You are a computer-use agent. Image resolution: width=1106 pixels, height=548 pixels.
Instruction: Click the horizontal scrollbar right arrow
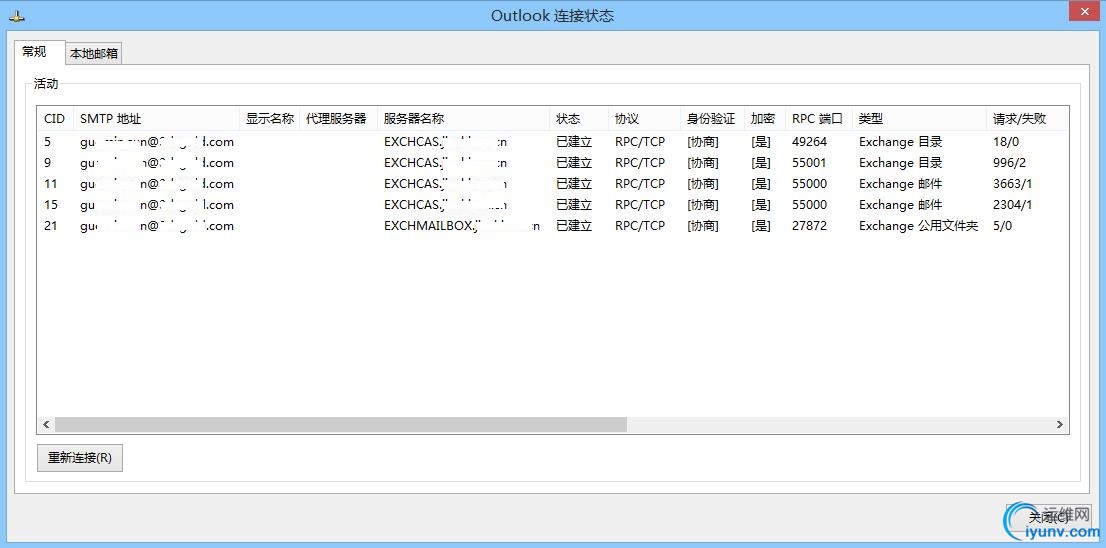click(1059, 425)
